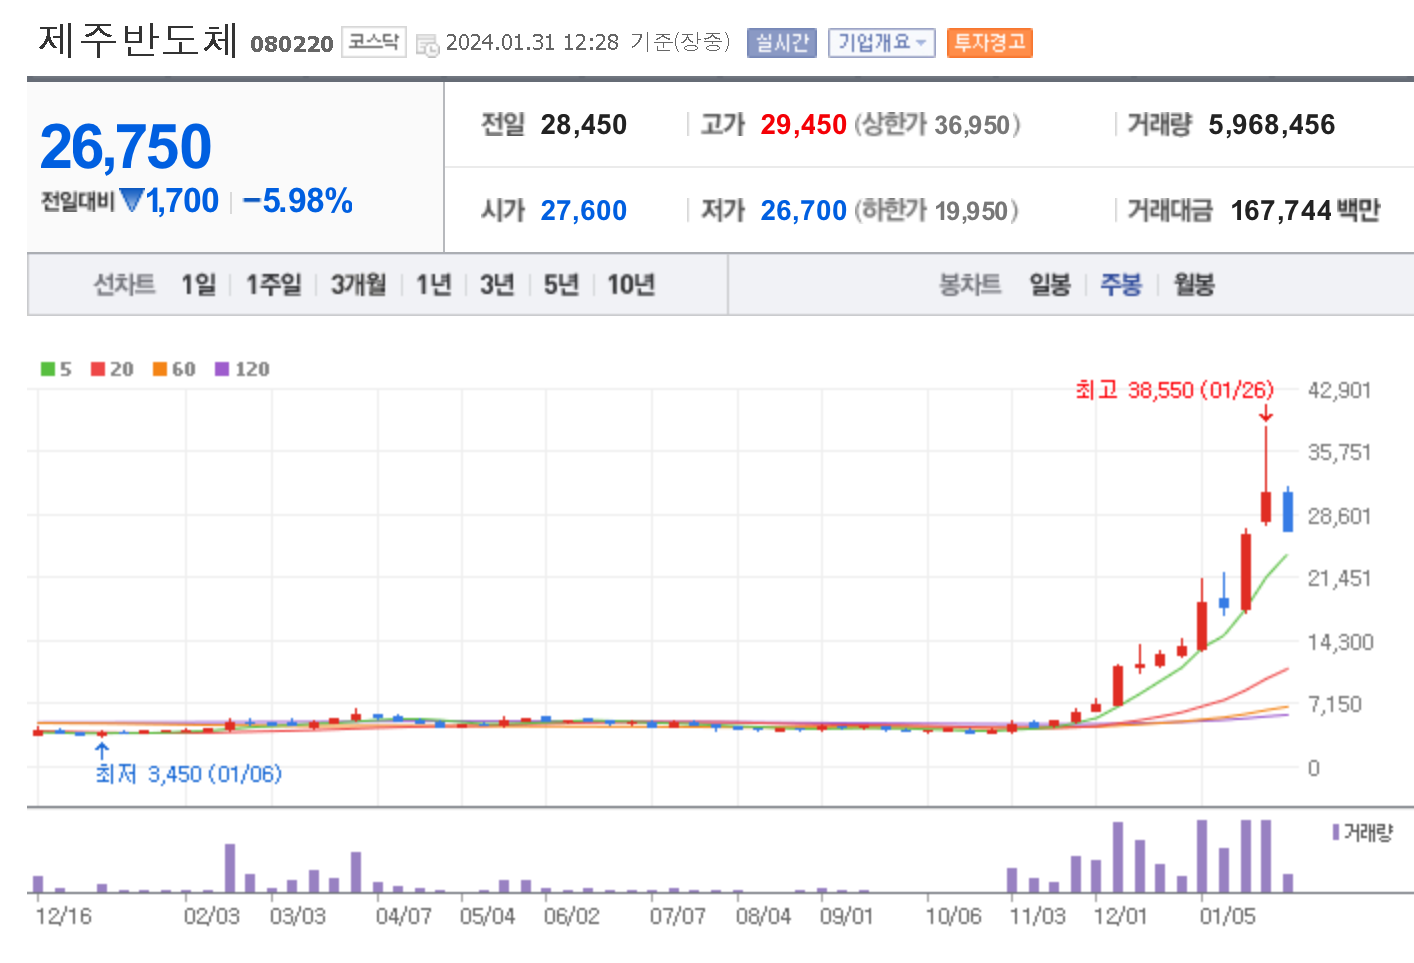
Task: Click the stock code 080220
Action: coord(292,44)
